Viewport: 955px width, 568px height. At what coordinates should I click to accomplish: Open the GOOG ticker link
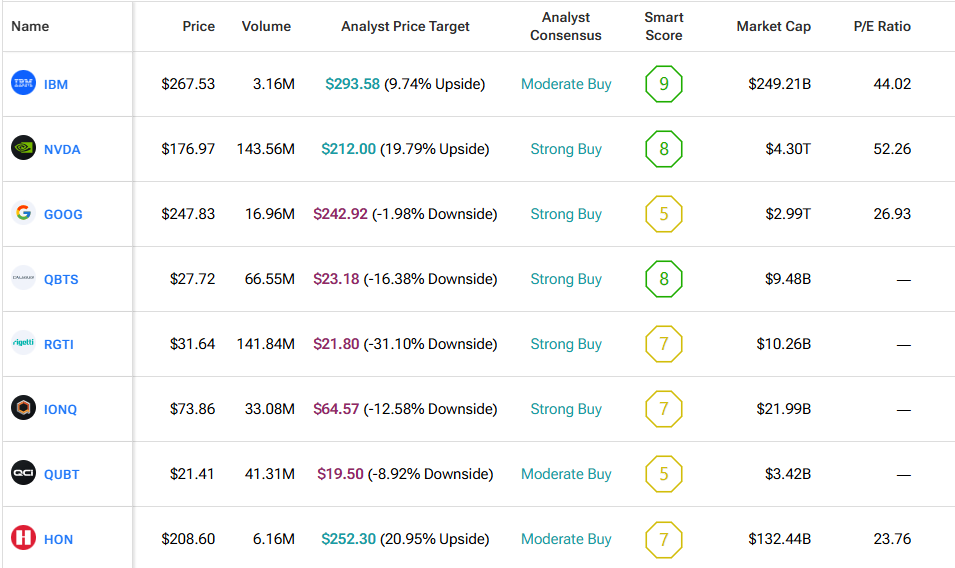(63, 214)
